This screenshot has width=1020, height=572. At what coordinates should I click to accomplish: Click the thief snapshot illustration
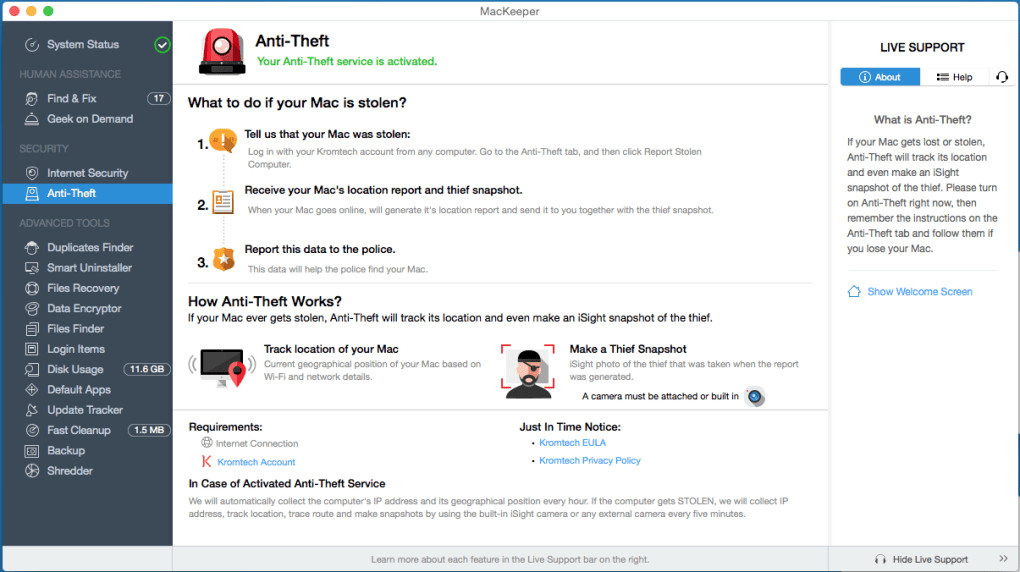(528, 372)
